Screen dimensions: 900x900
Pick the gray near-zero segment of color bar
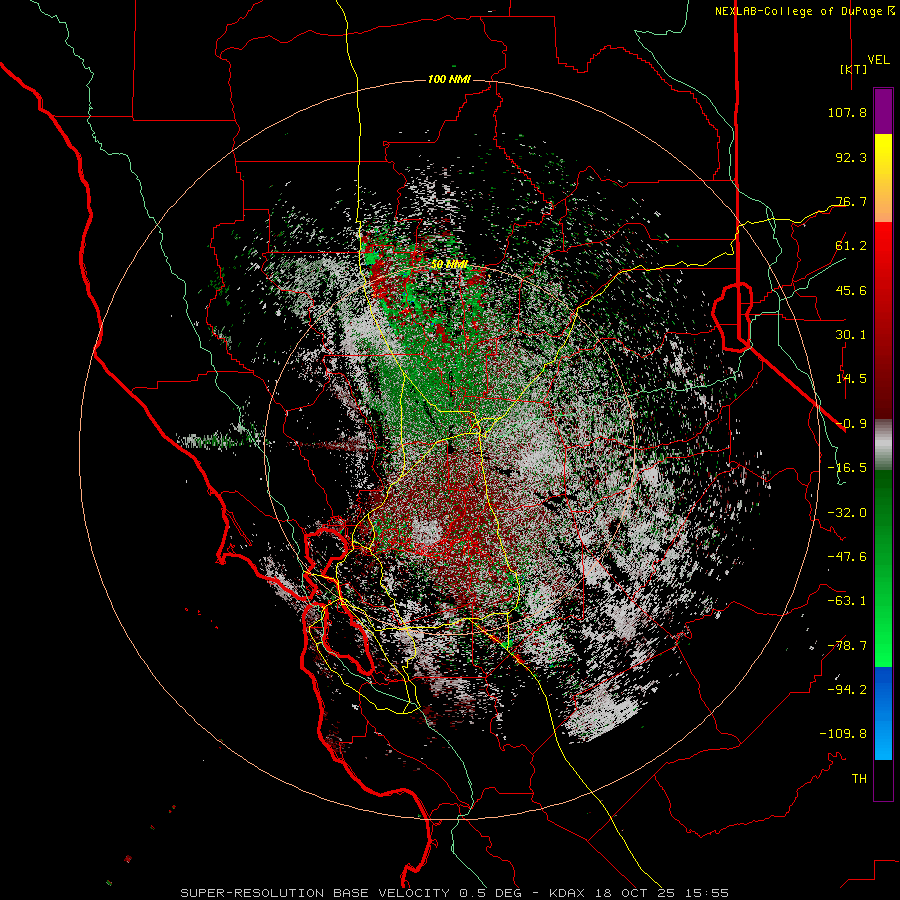883,445
